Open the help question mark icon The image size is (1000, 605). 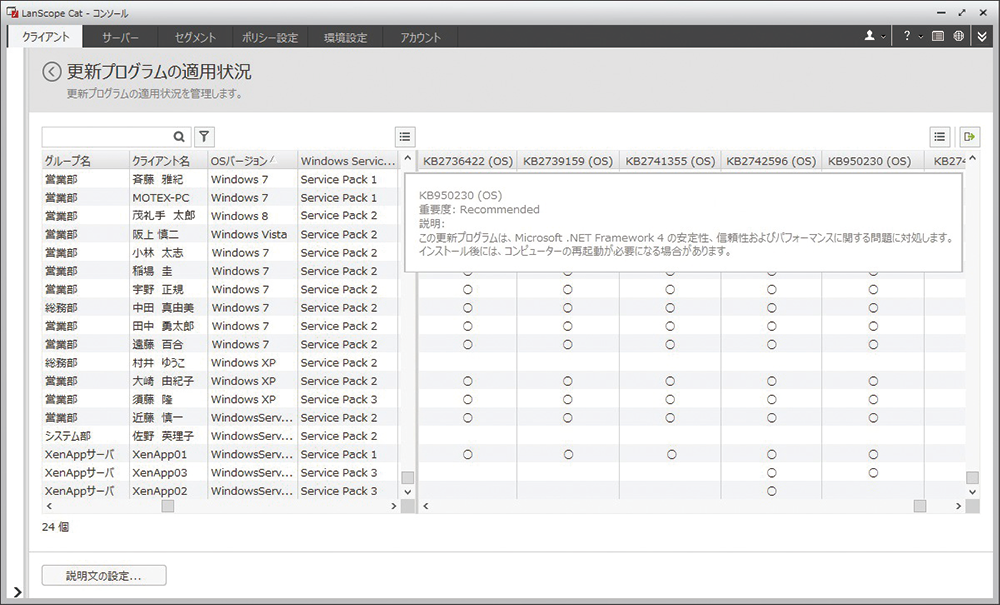coord(907,36)
